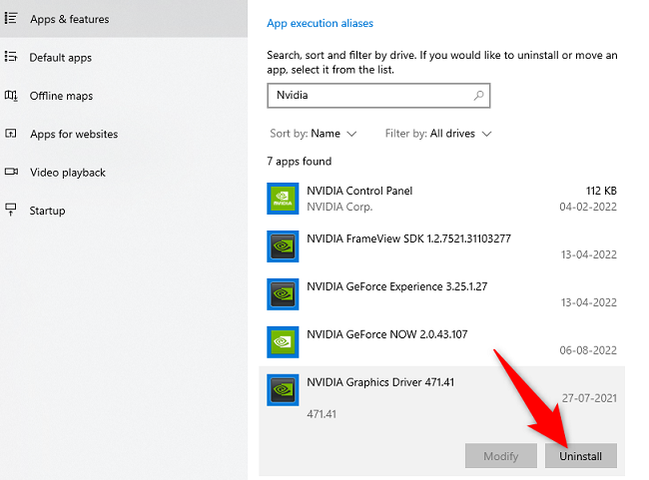Click the Startup sidebar icon
This screenshot has height=480, width=649.
click(x=11, y=211)
